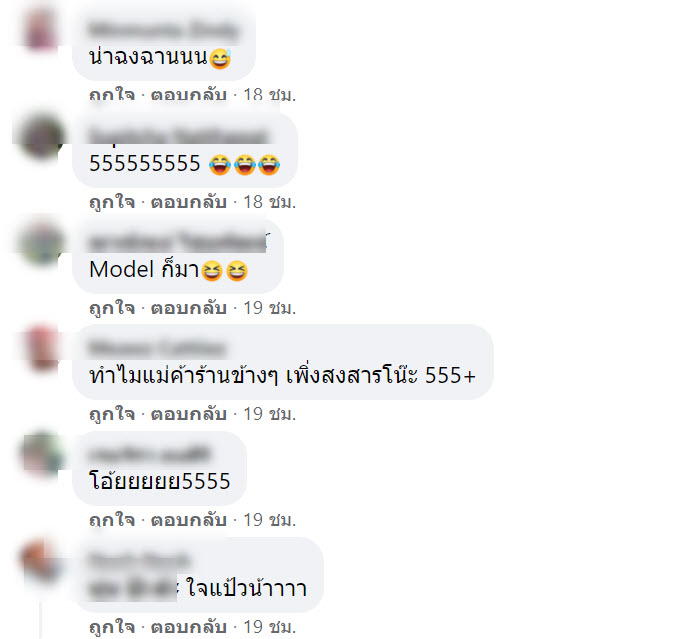680x639 pixels.
Task: Click the laughing emojis after 'Model ก็มา'
Action: coord(225,271)
